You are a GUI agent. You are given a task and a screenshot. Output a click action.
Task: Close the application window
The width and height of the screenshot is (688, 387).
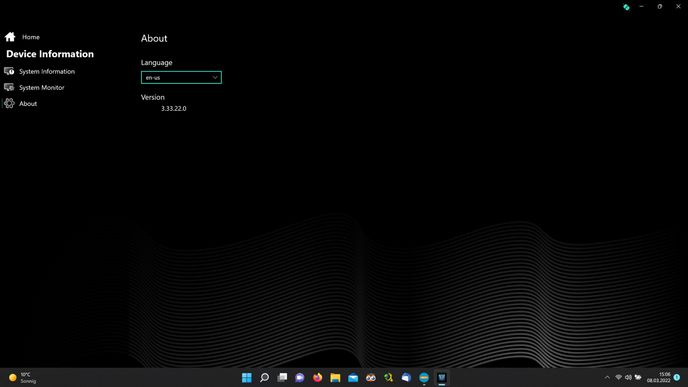(678, 7)
